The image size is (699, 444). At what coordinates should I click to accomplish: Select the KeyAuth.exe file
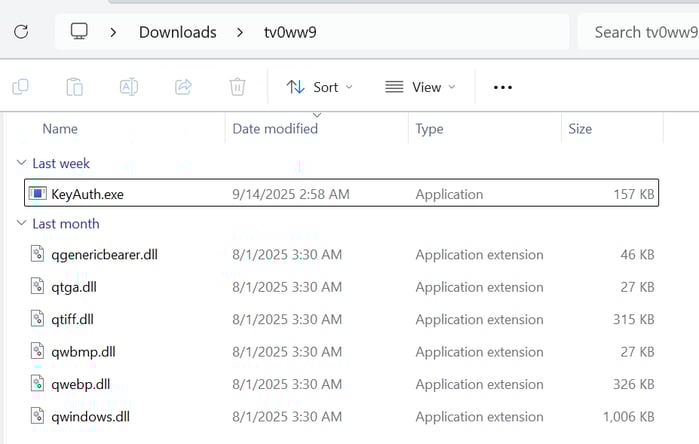tap(87, 194)
